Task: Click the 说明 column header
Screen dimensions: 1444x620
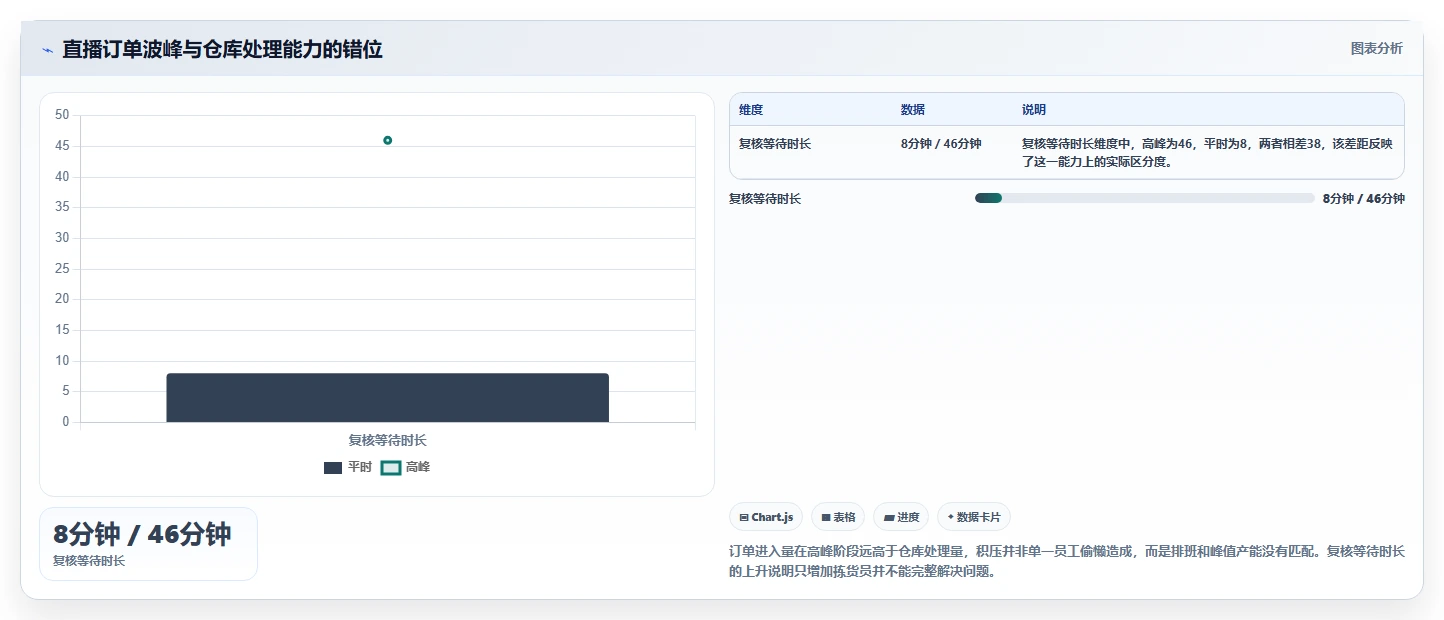Action: [x=1034, y=109]
